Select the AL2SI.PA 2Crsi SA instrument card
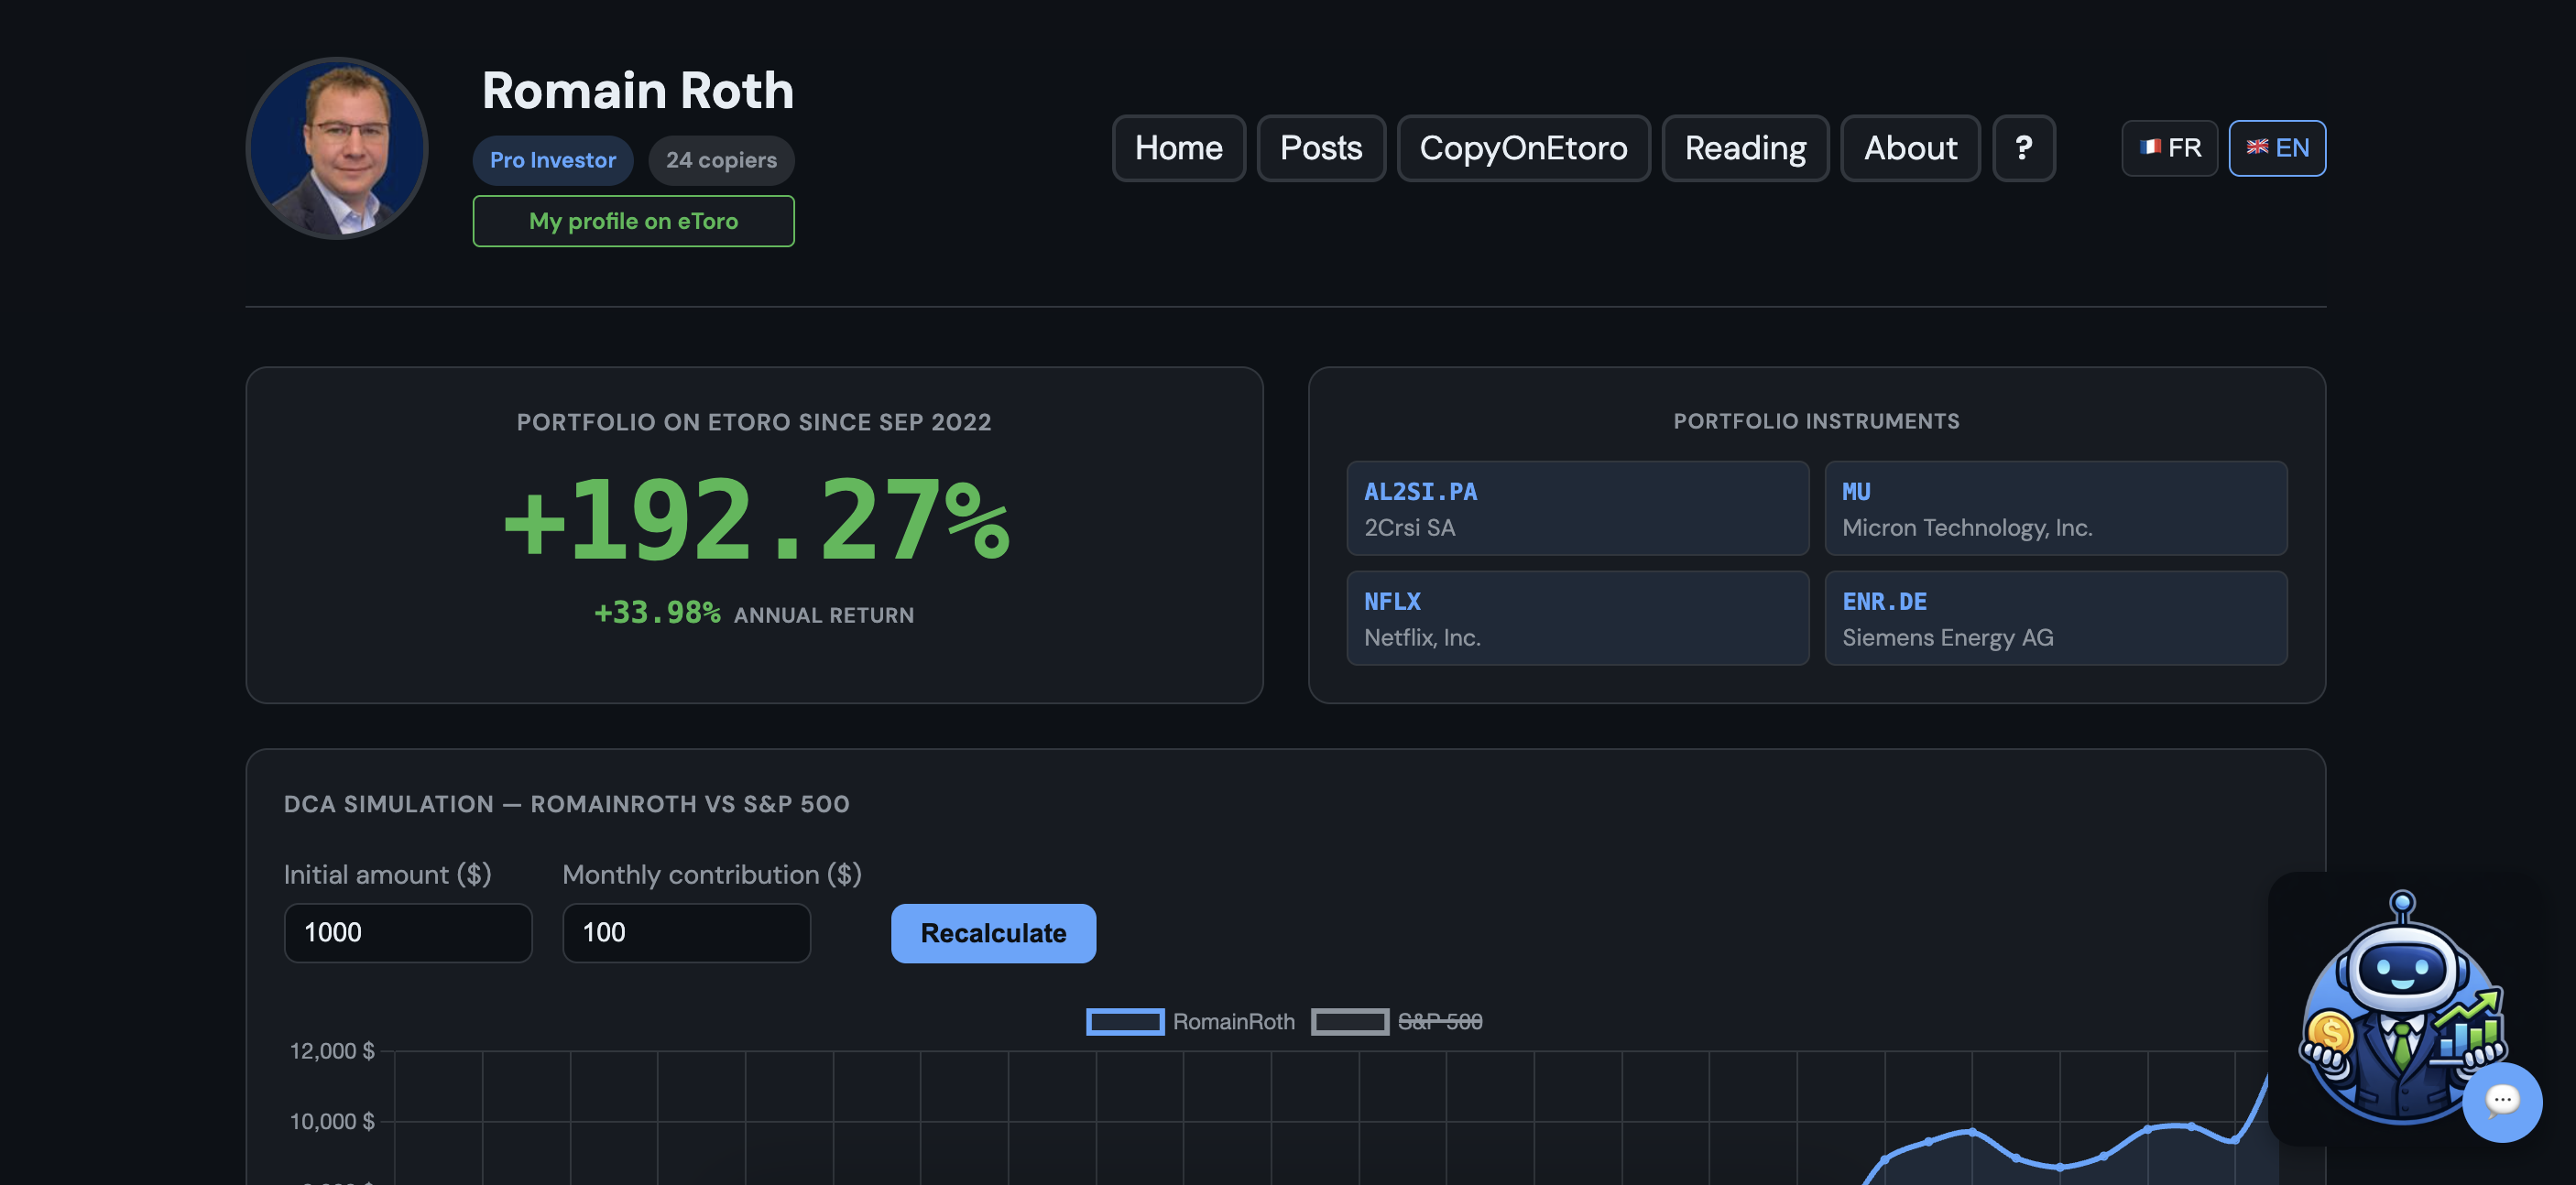2576x1185 pixels. coord(1577,508)
